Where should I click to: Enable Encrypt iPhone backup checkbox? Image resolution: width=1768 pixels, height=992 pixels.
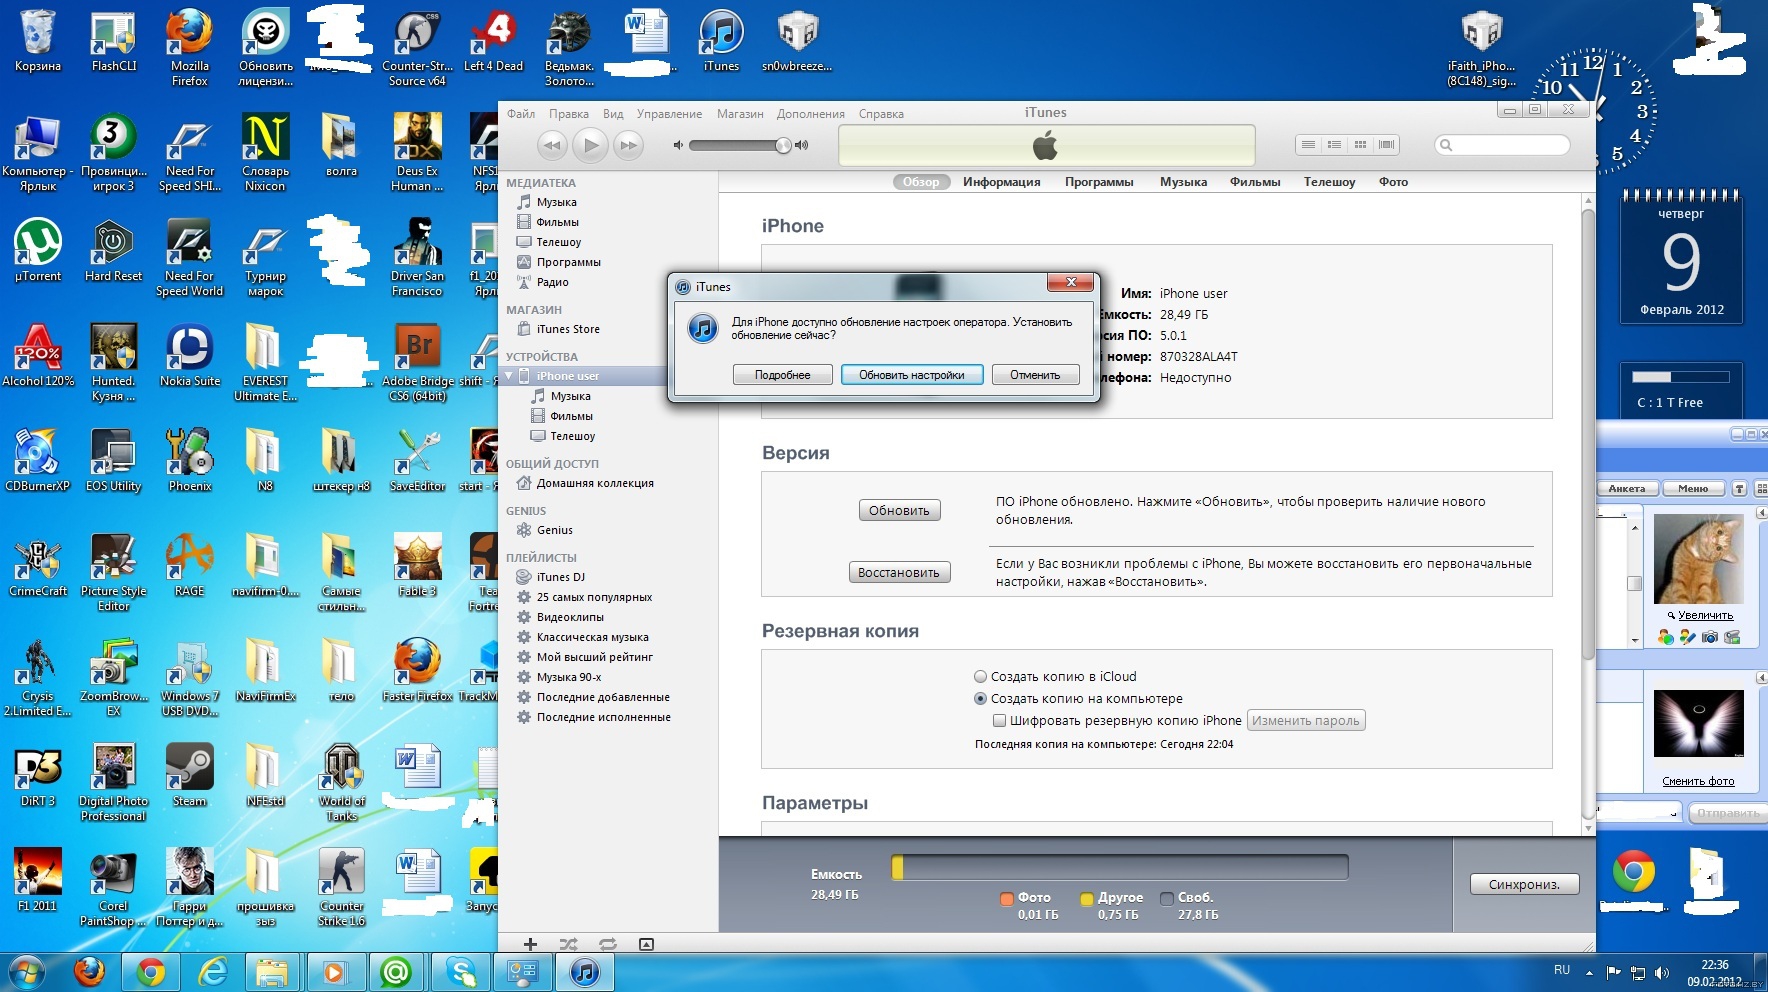[999, 720]
